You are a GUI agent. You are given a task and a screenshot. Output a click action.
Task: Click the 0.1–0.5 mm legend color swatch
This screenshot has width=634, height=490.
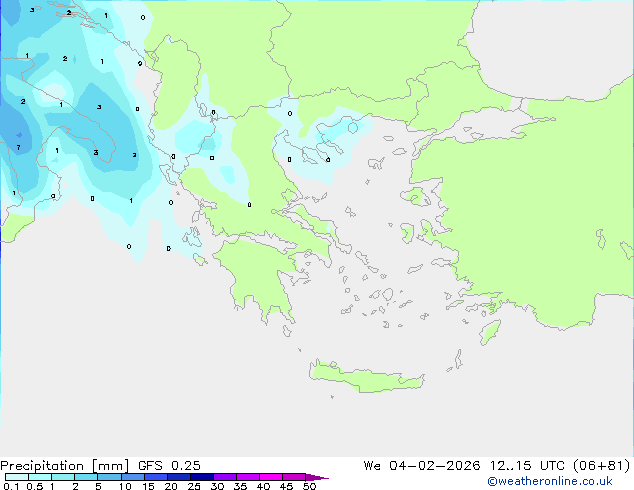point(17,477)
